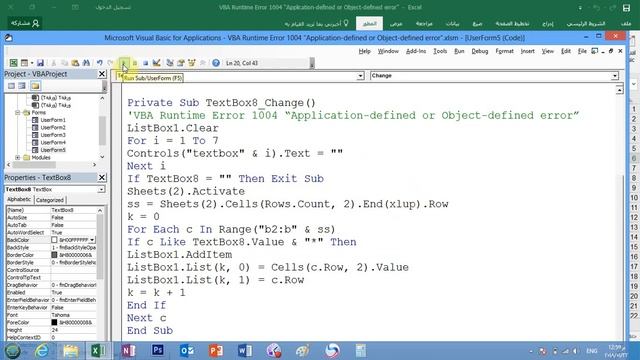
Task: Toggle Design Mode toolbar icon
Action: (x=156, y=63)
